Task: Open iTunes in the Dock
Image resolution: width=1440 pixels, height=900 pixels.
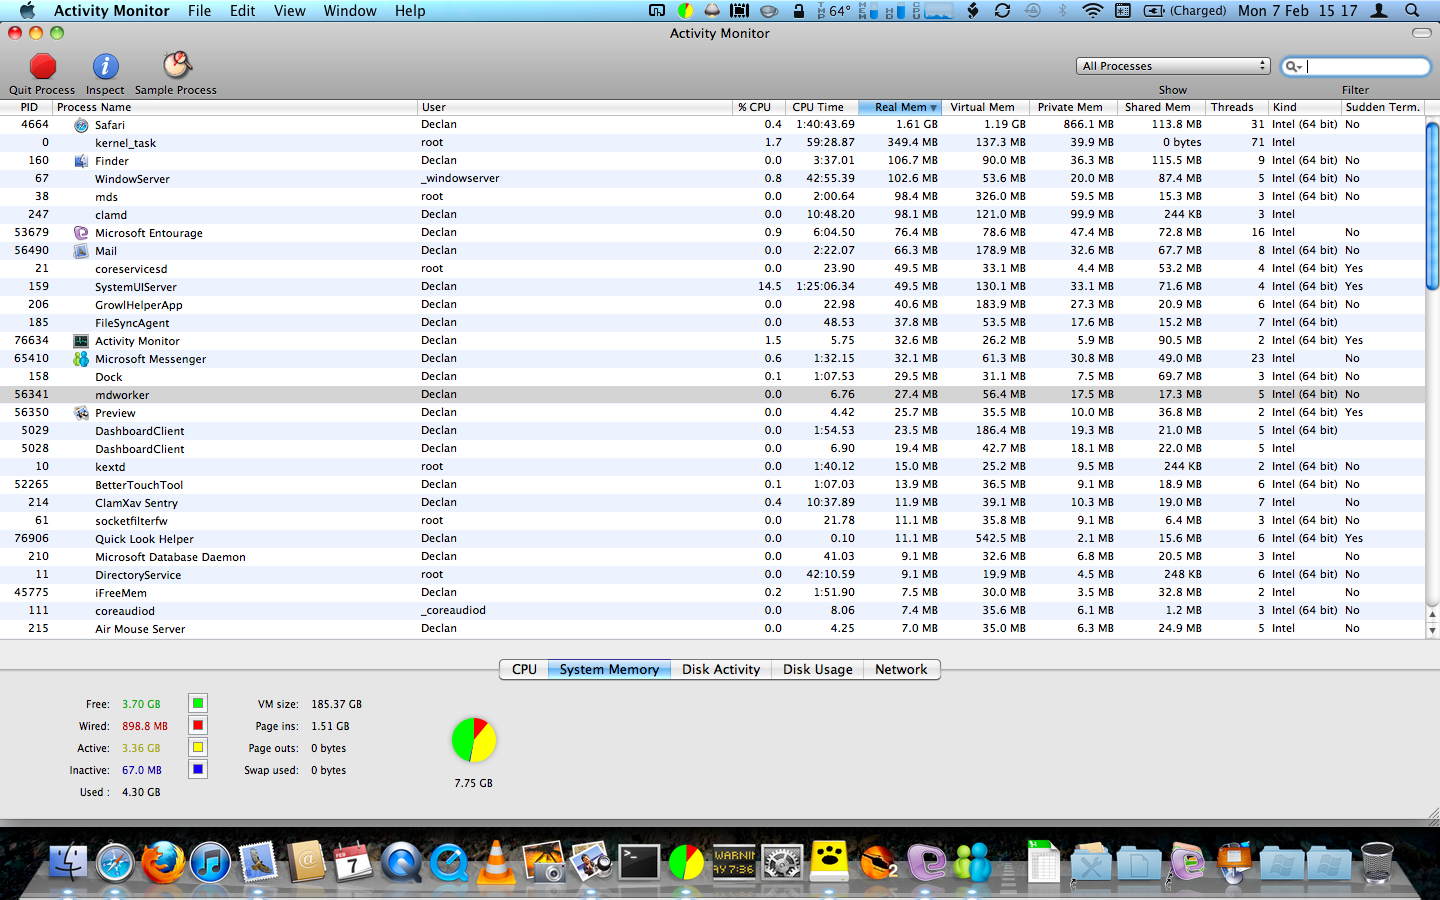Action: (210, 862)
